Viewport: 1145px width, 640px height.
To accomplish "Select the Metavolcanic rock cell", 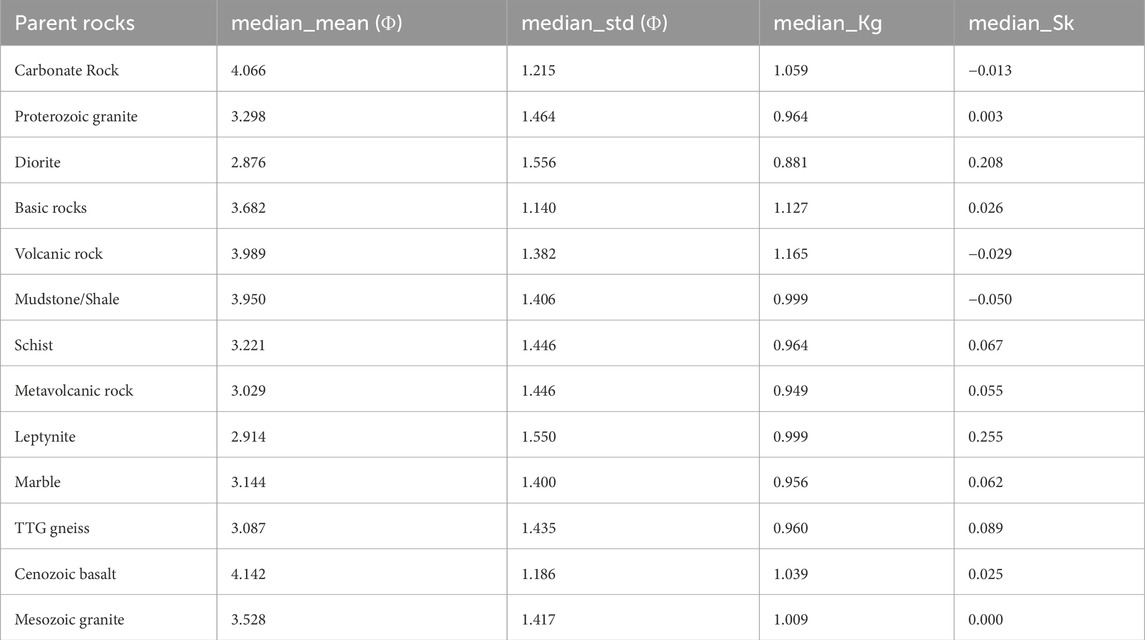I will tap(73, 391).
